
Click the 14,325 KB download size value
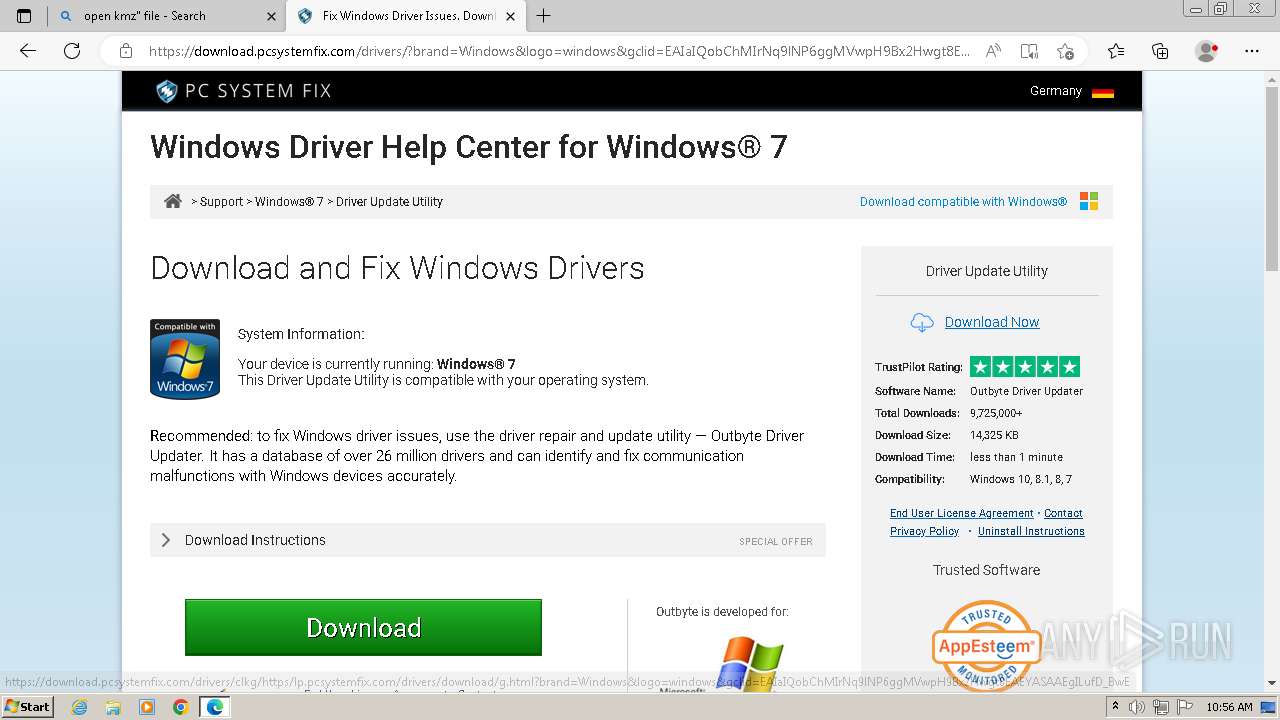994,435
